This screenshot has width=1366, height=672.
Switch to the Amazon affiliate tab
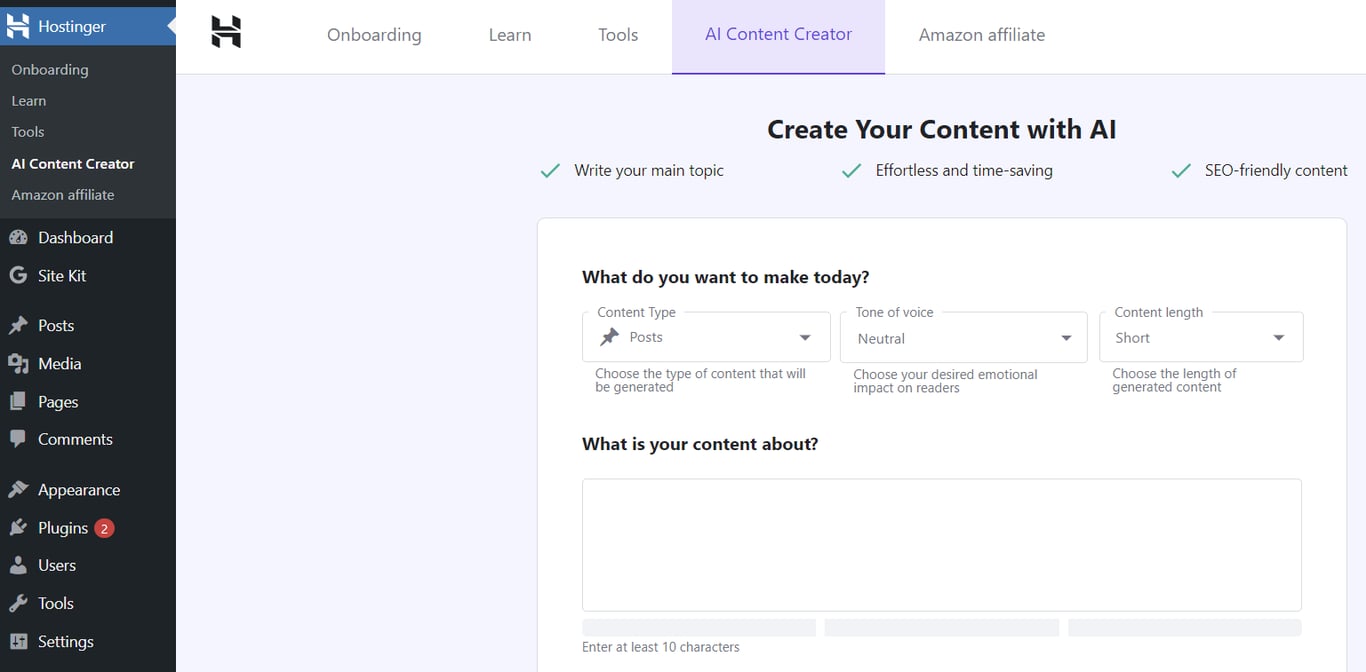[981, 34]
